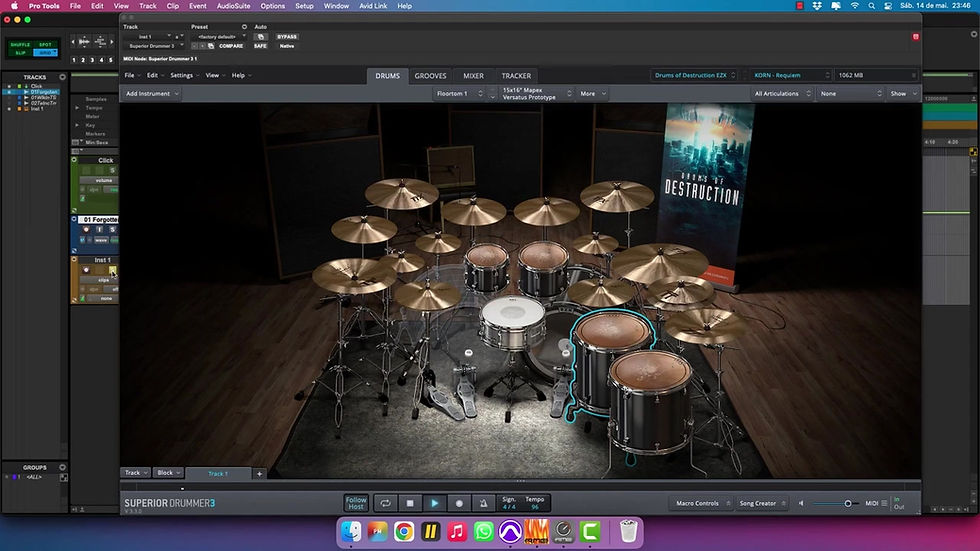Open the TRACKS list options menu icon
980x551 pixels.
(62, 77)
